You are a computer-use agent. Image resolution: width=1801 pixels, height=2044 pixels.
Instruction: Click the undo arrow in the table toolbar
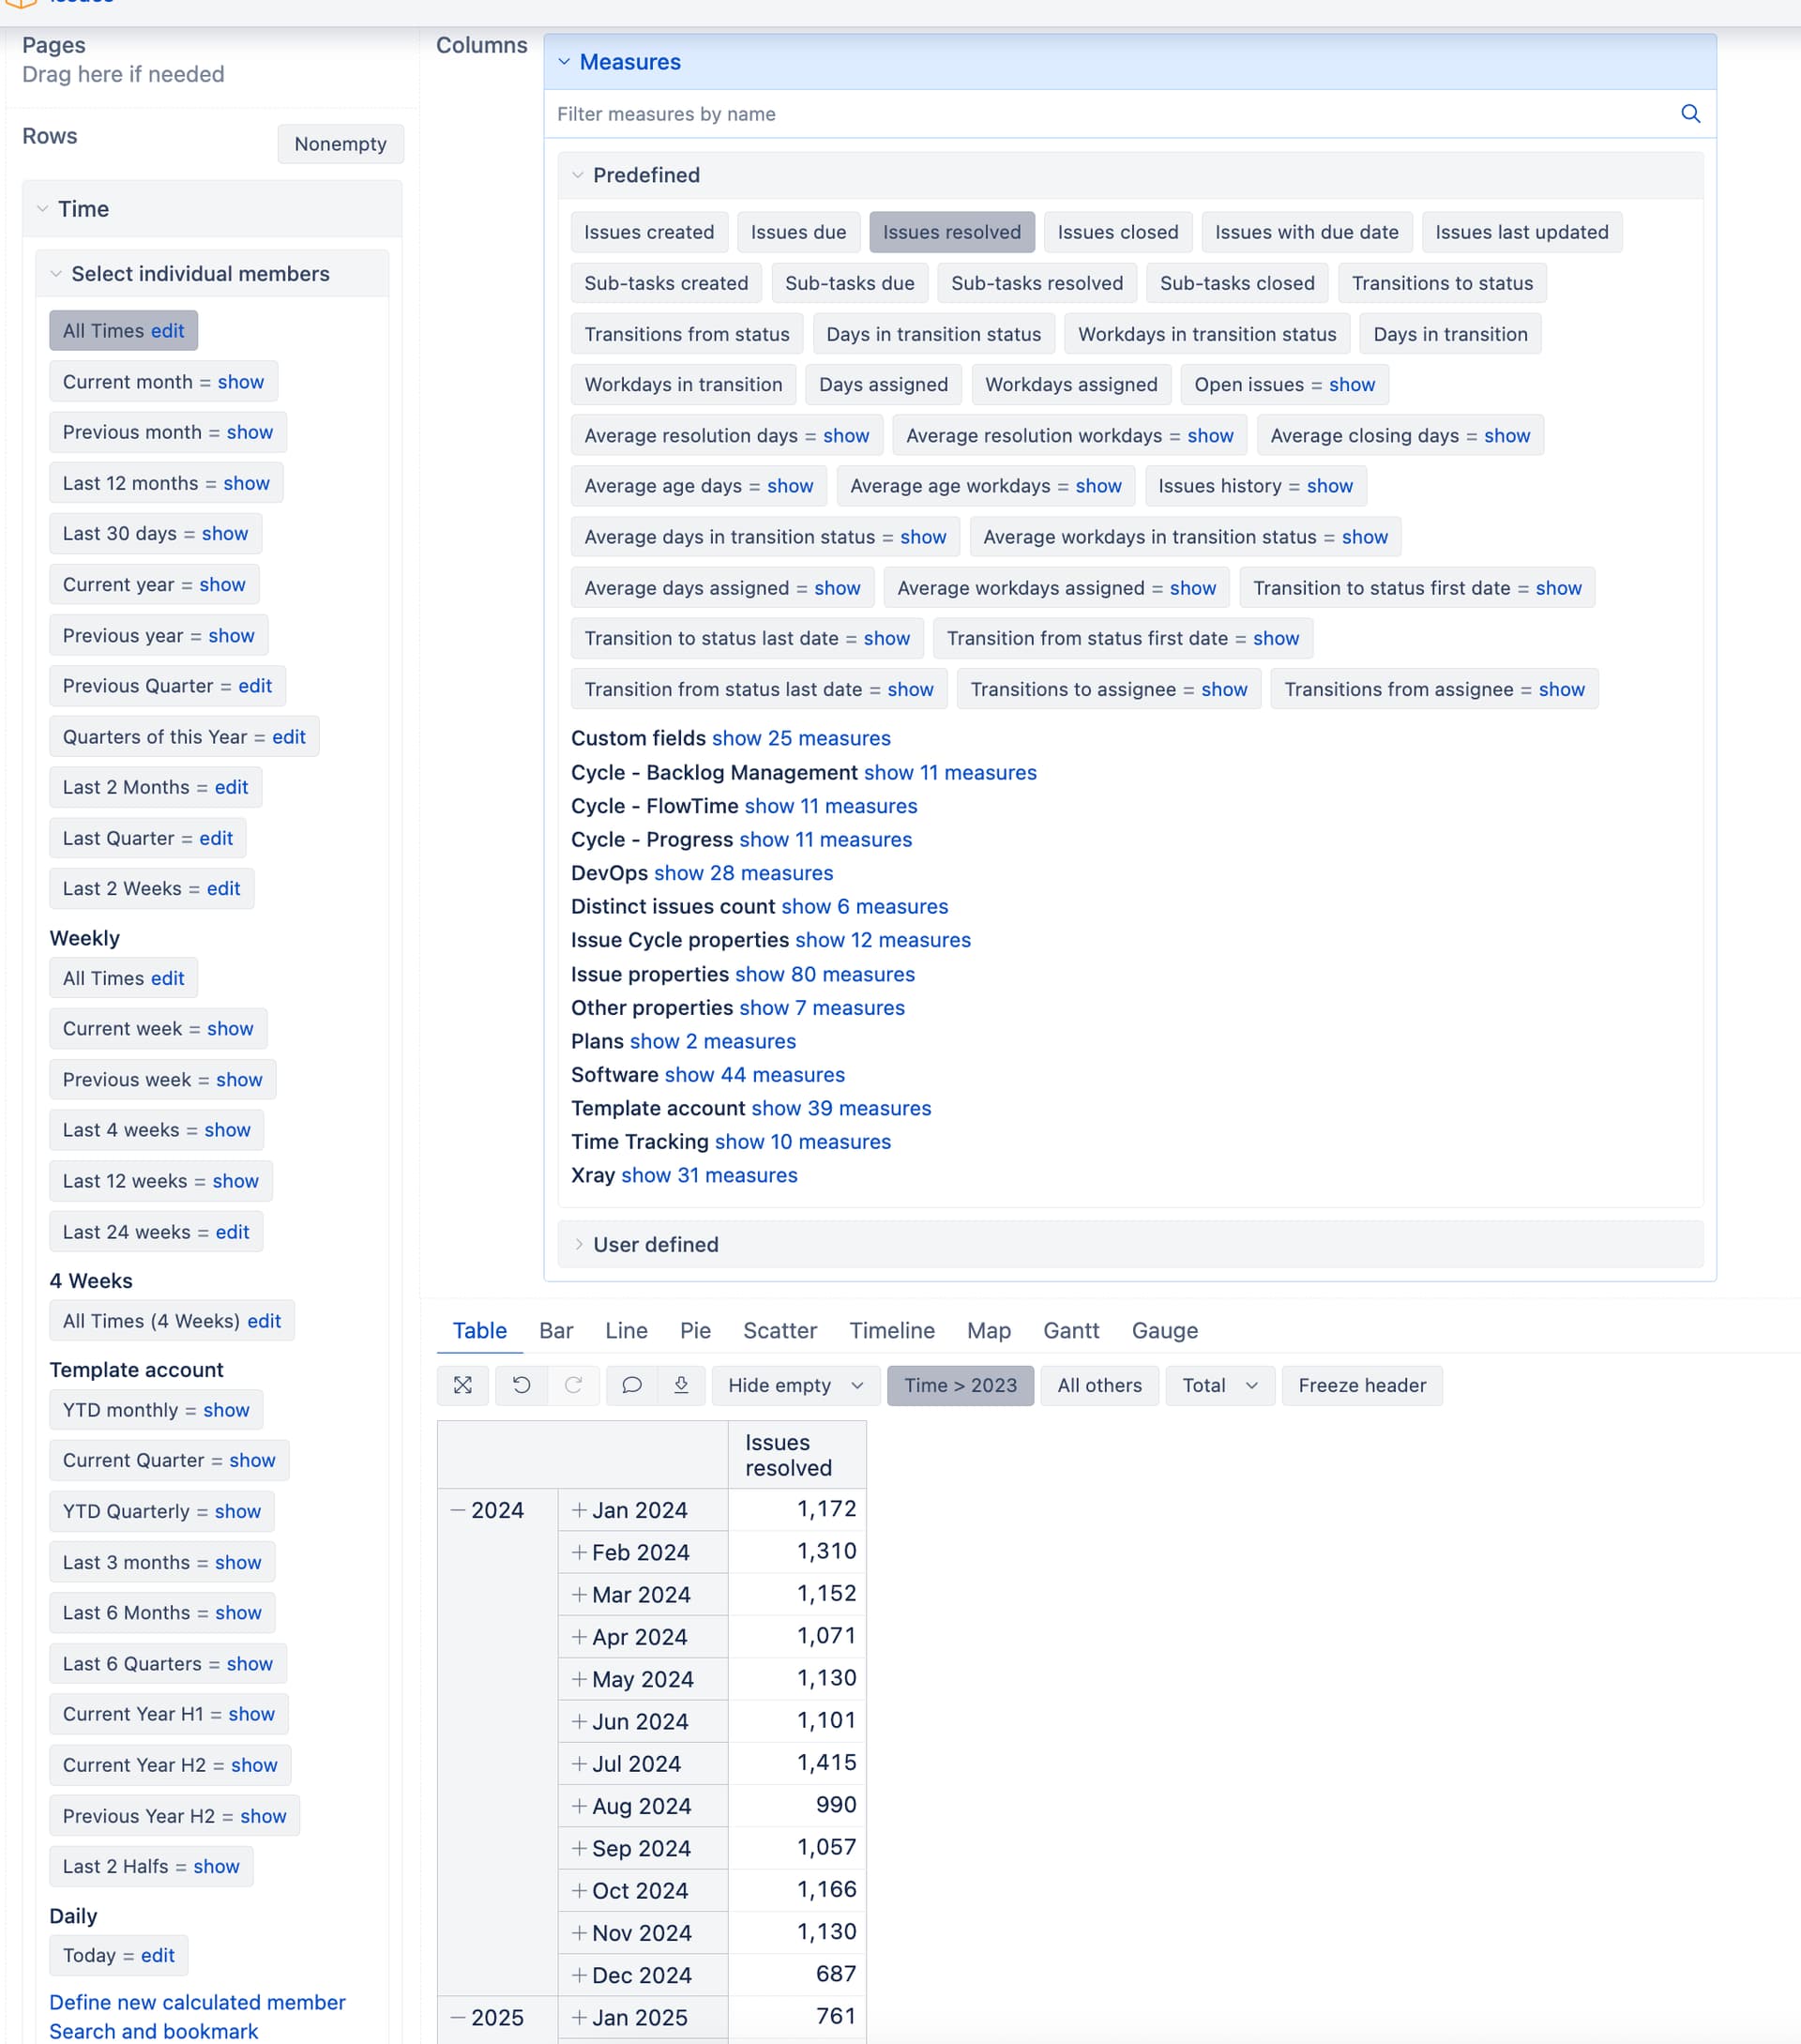coord(522,1385)
